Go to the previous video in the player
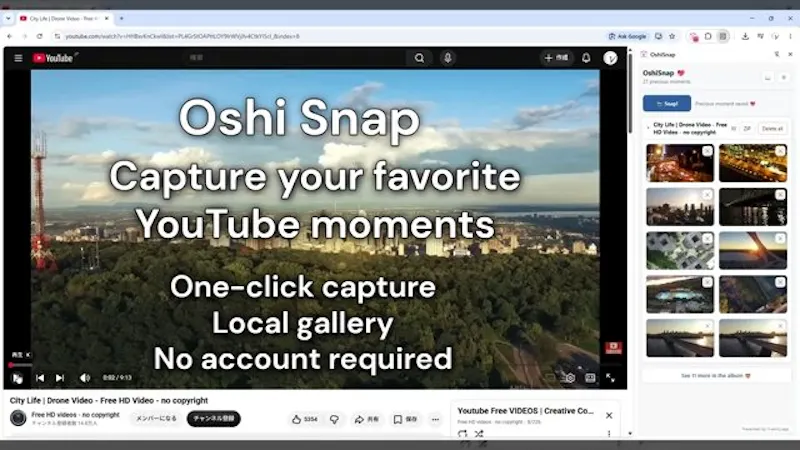The height and width of the screenshot is (450, 800). [x=40, y=378]
